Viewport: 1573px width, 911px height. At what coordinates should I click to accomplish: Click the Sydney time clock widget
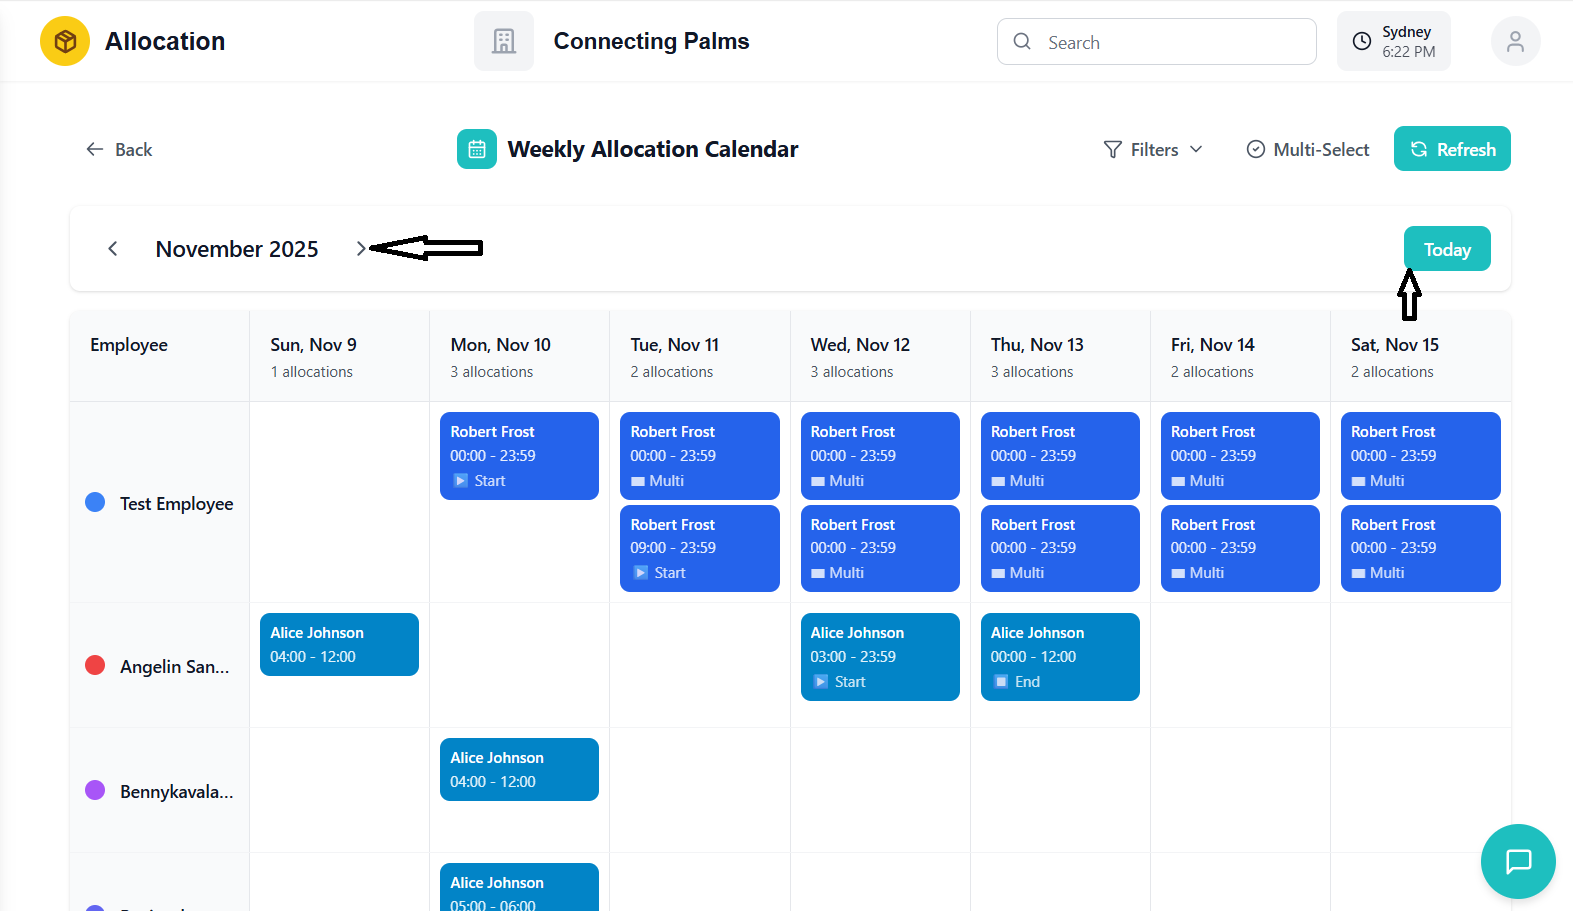(1393, 41)
